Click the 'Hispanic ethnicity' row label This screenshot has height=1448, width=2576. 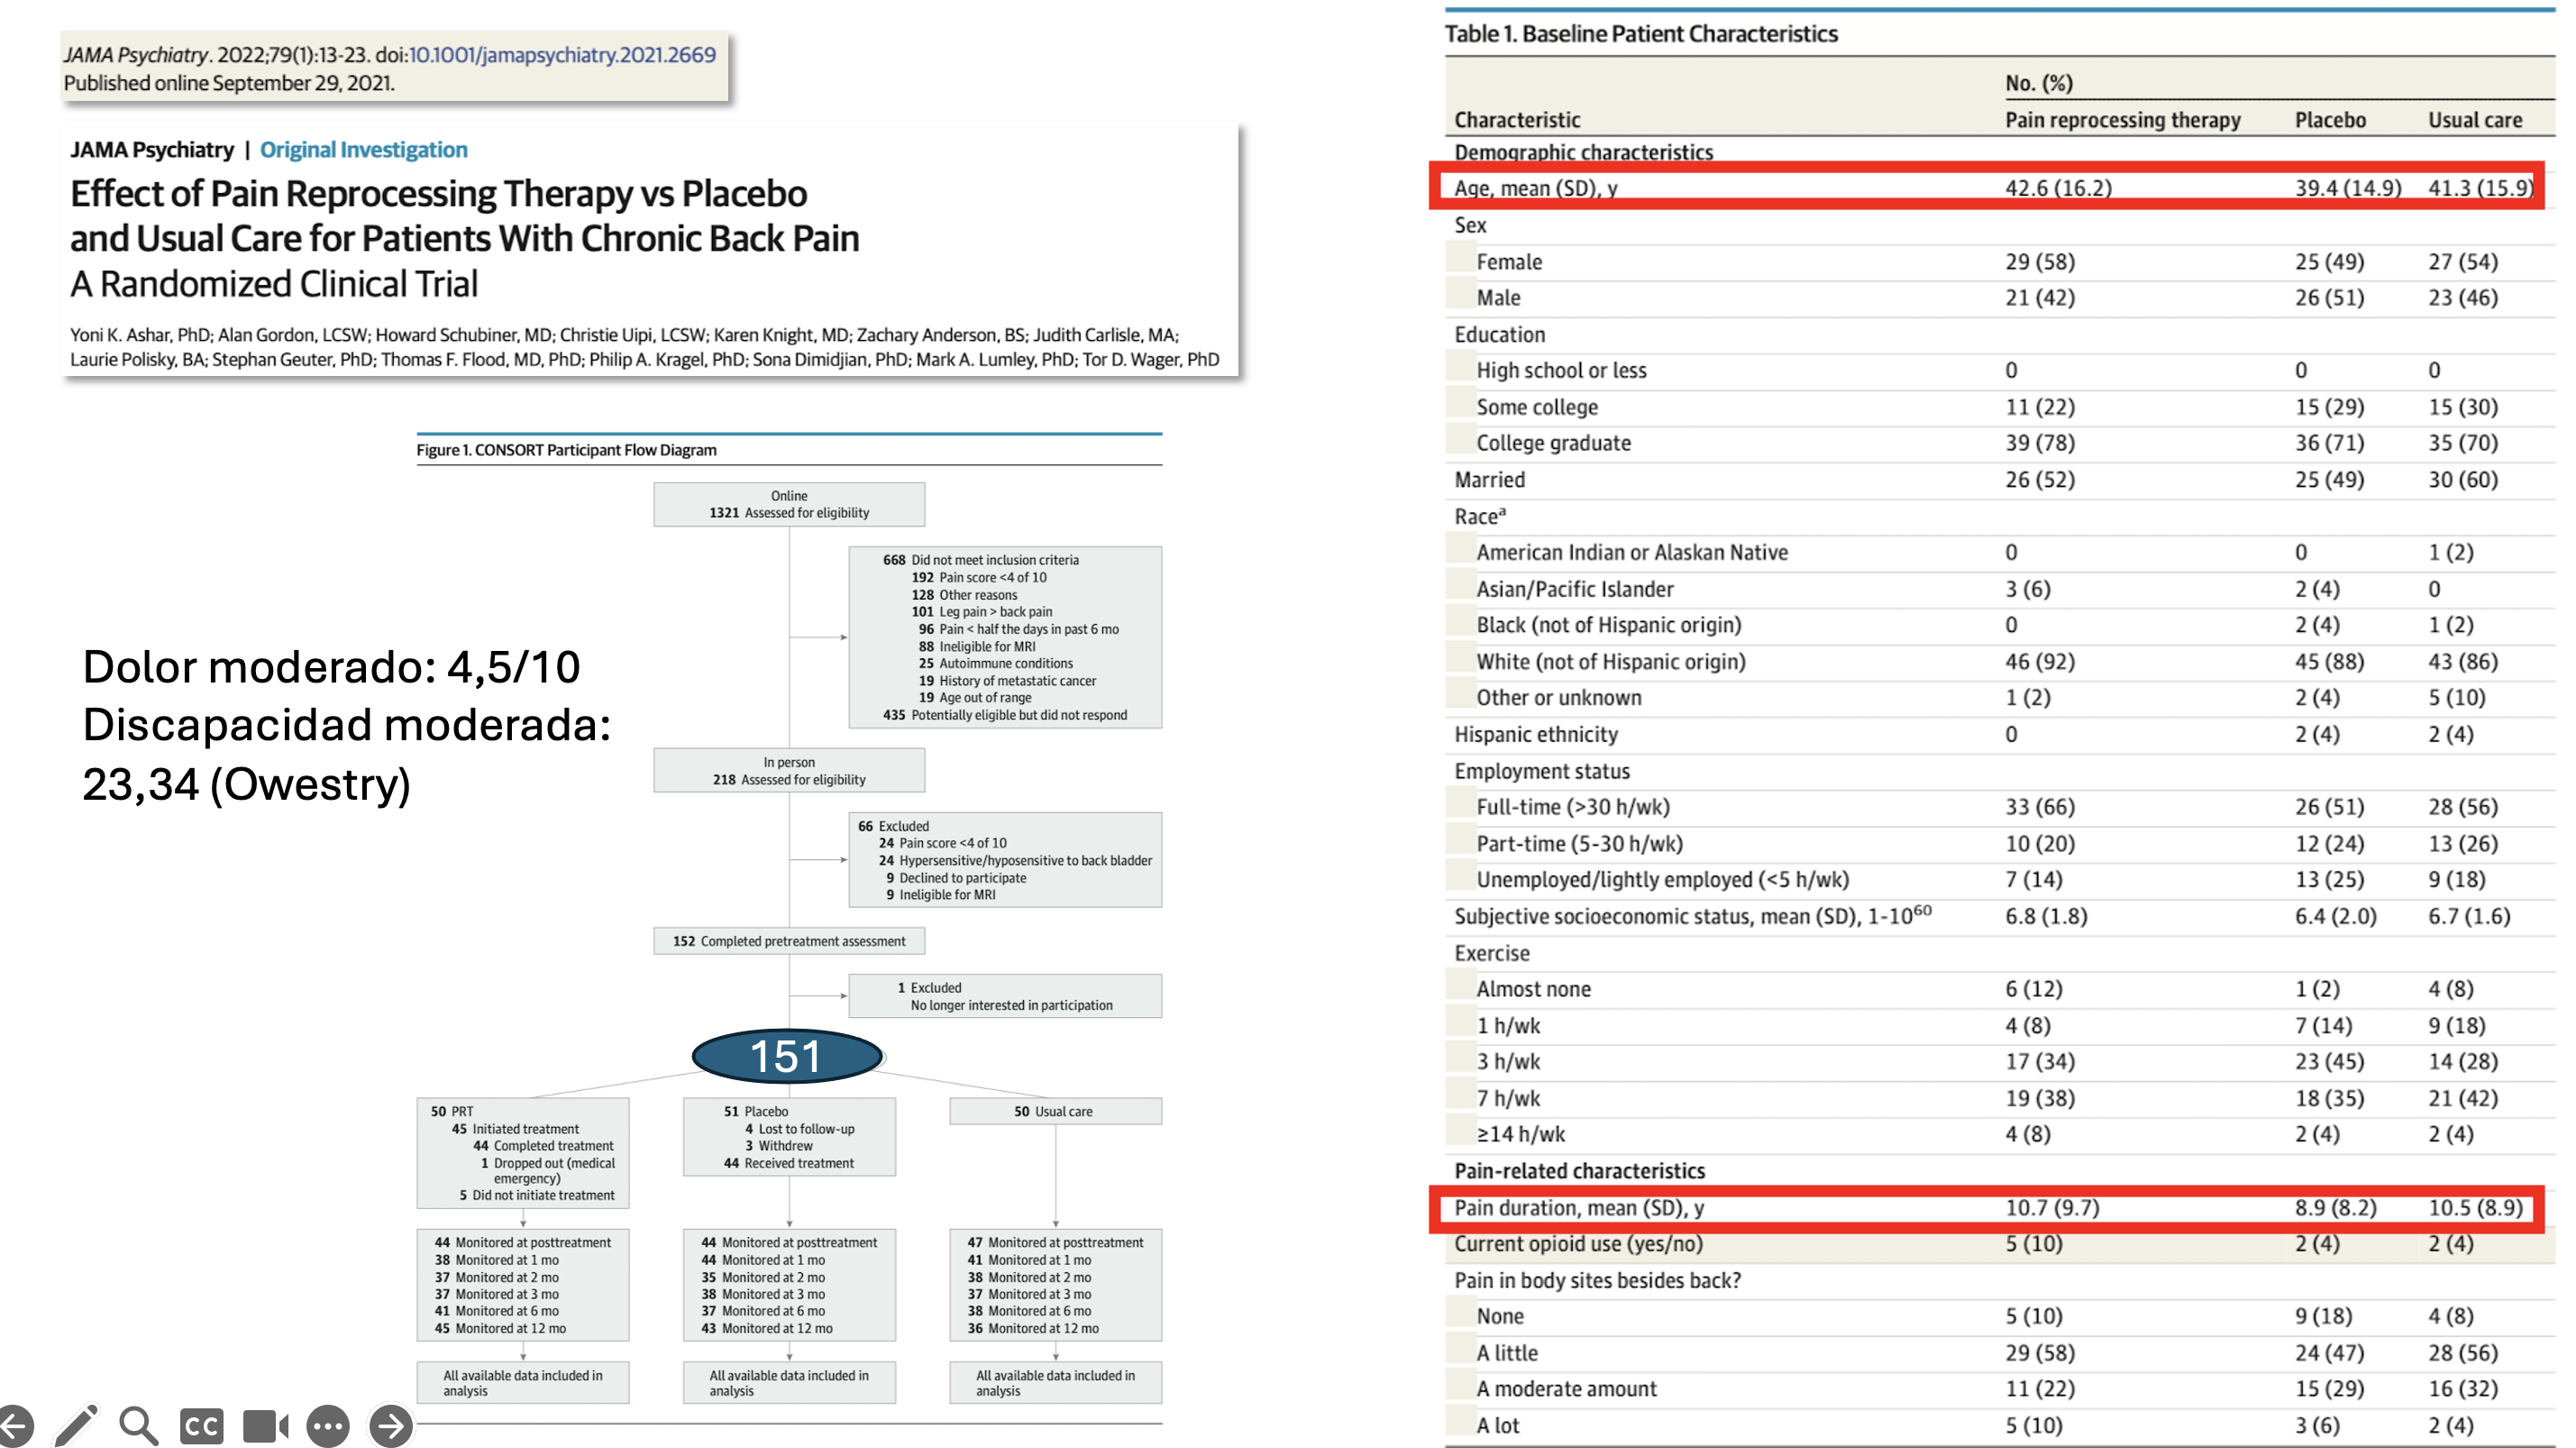[1536, 735]
